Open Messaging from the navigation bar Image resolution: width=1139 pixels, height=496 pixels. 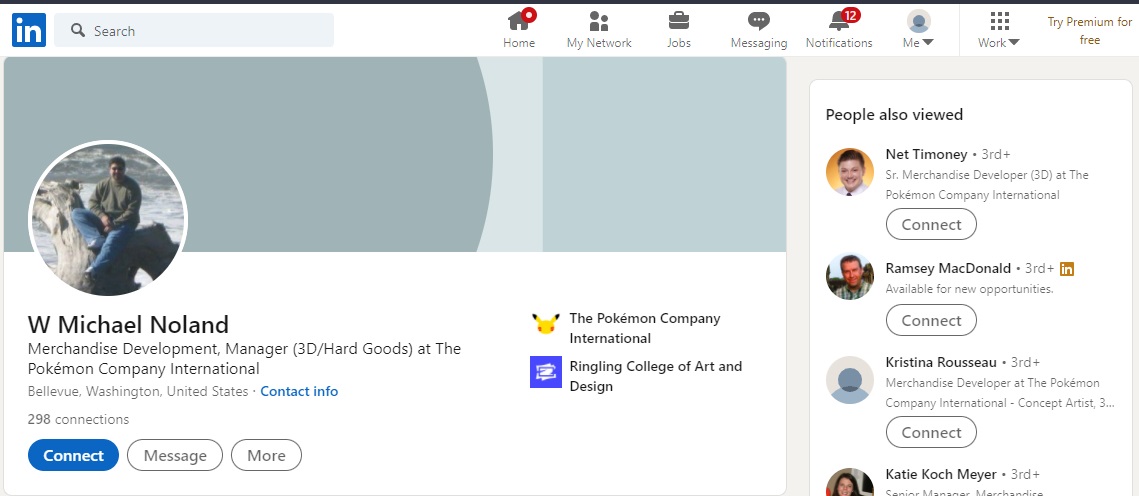(x=759, y=30)
